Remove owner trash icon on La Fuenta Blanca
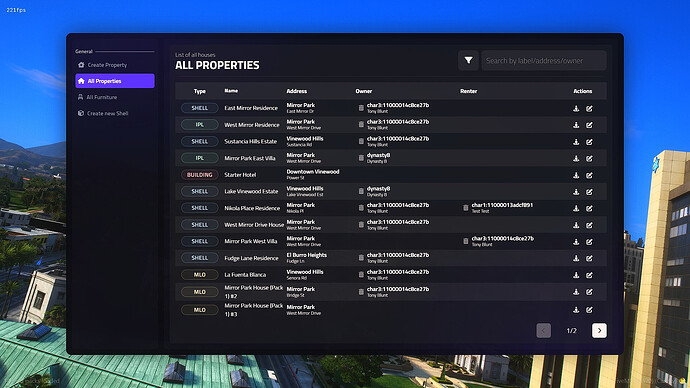This screenshot has height=388, width=690. pos(361,275)
